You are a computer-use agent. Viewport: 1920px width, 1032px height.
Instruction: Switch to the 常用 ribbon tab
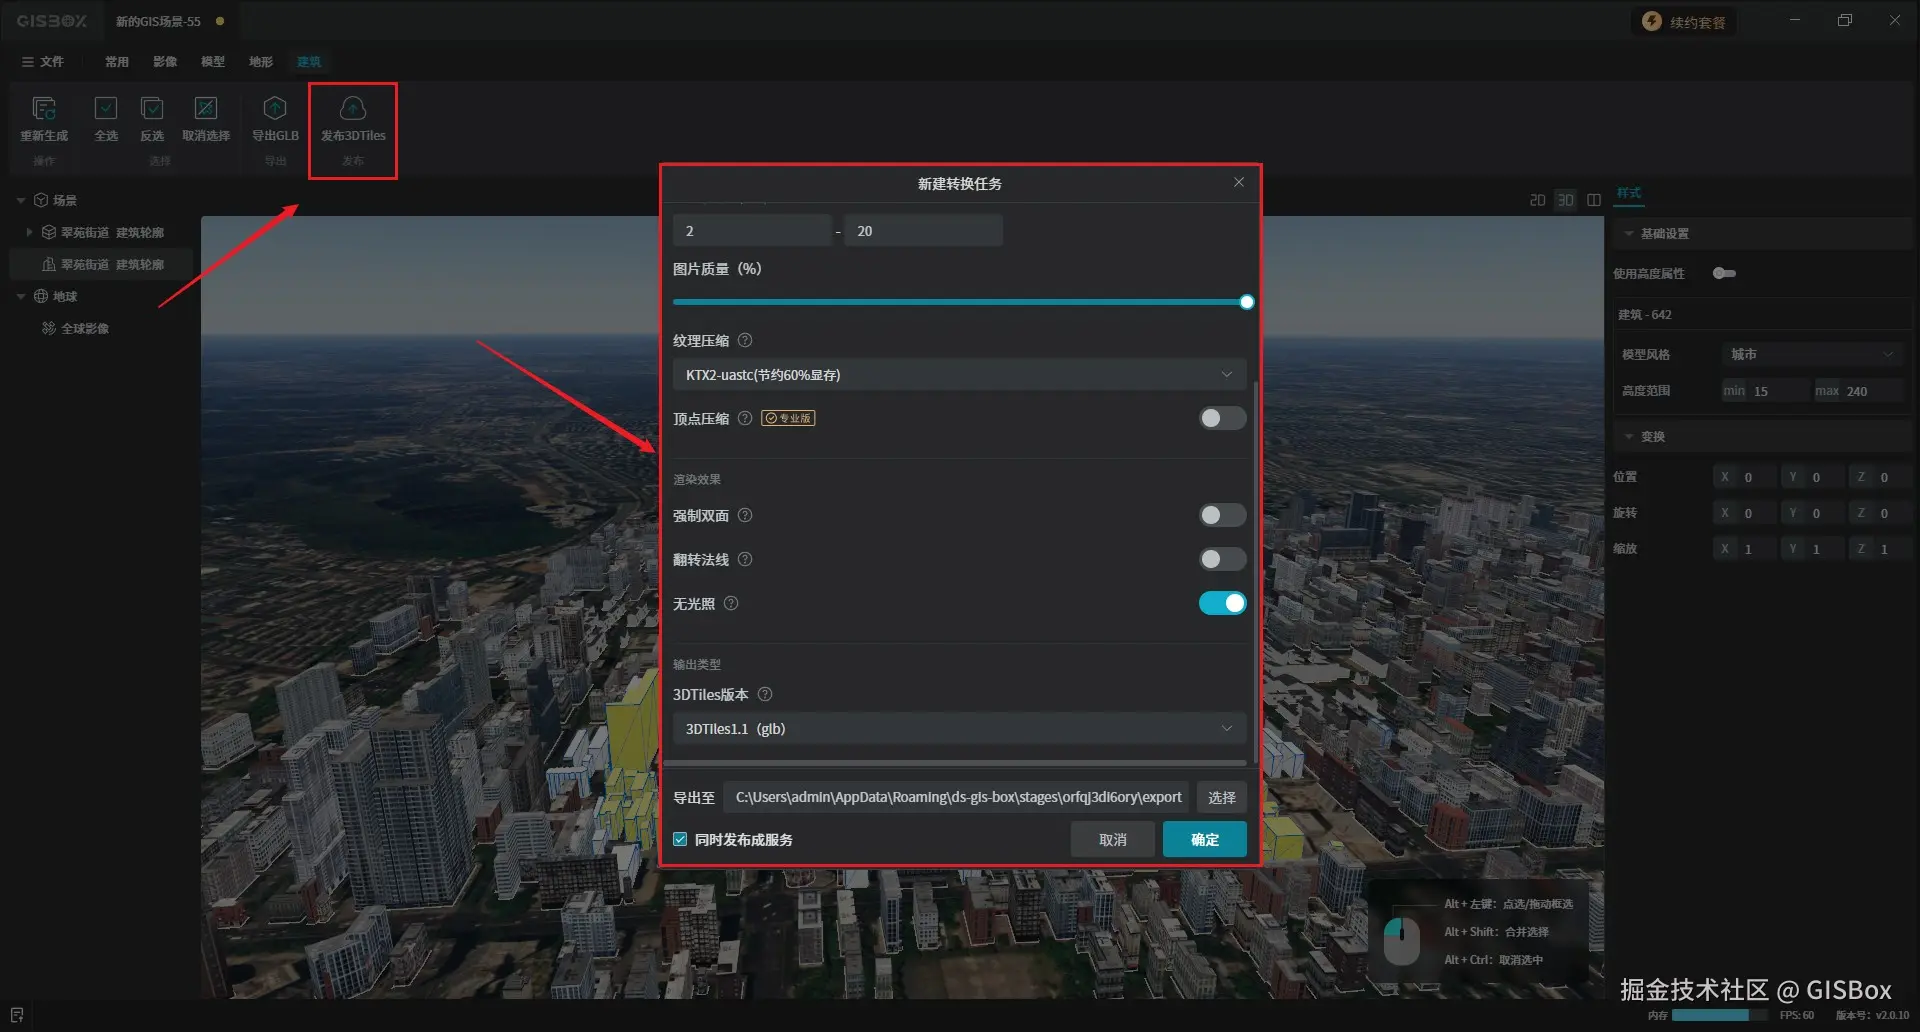(x=117, y=62)
